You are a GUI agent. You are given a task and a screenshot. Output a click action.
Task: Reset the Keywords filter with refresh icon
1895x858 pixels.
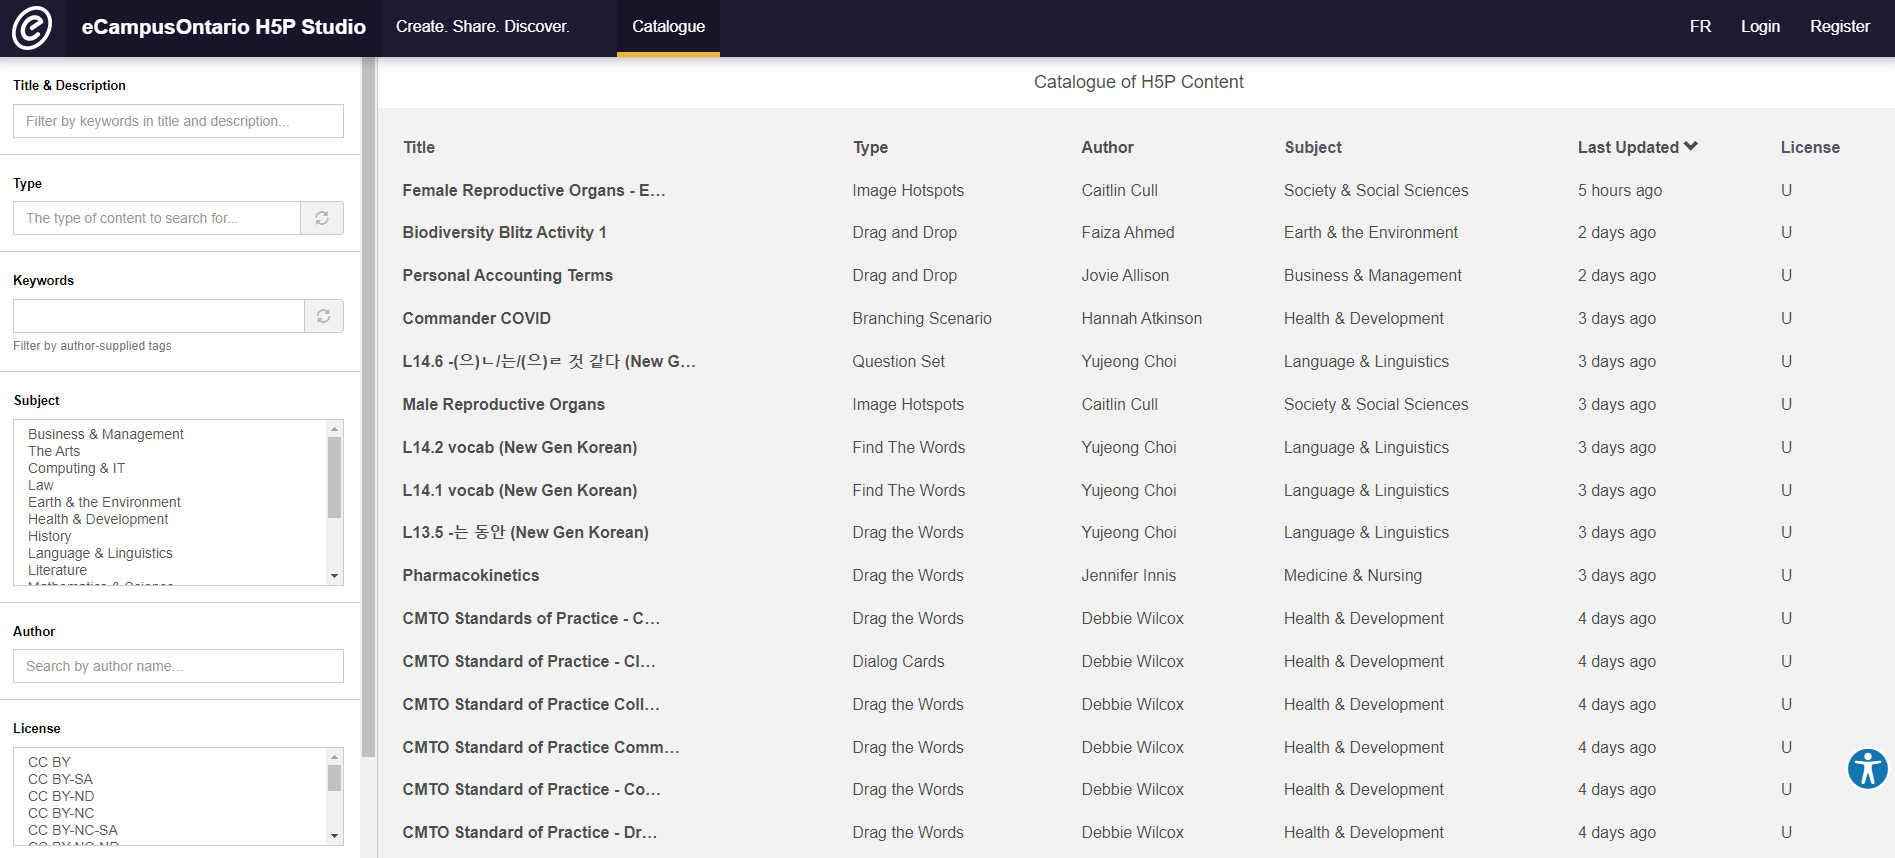[323, 316]
